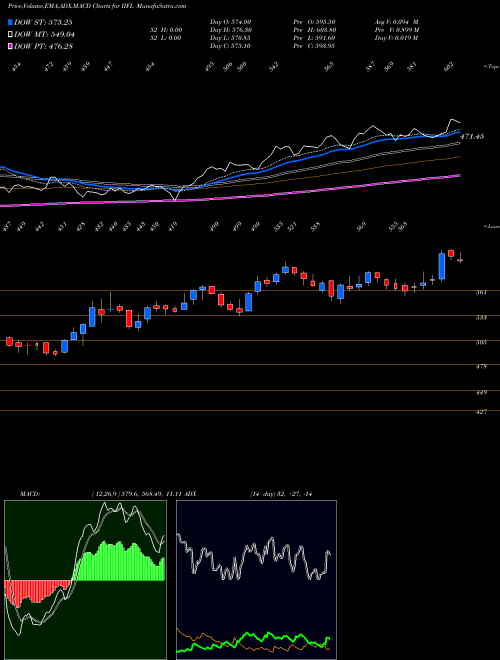Image resolution: width=500 pixels, height=660 pixels.
Task: Click the 'Pre O: 595.50' value
Action: click(x=314, y=22)
